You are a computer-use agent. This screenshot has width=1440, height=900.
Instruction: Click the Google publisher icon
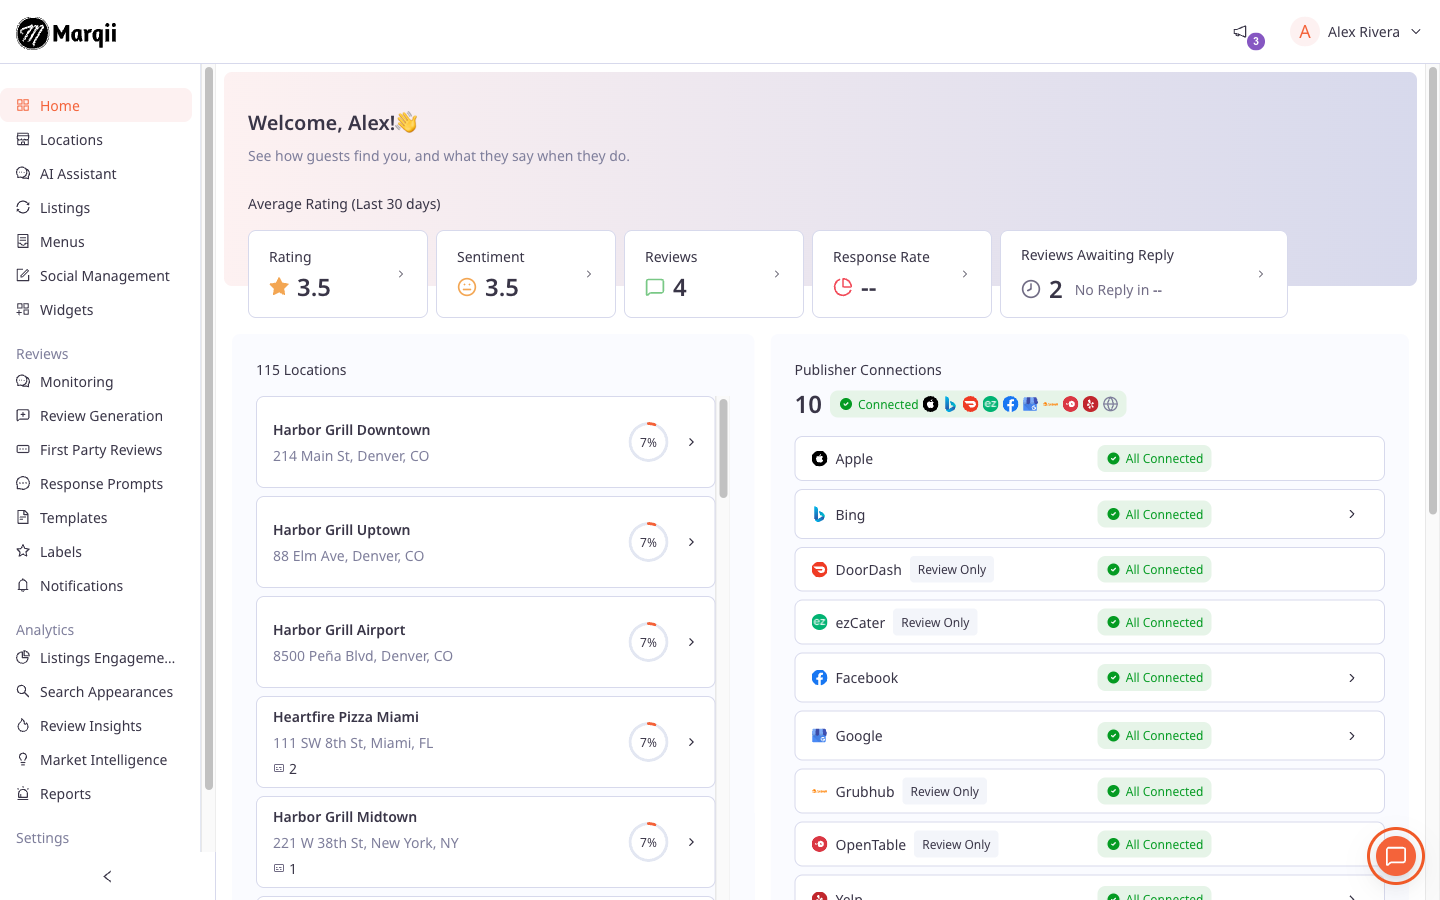[x=819, y=736]
